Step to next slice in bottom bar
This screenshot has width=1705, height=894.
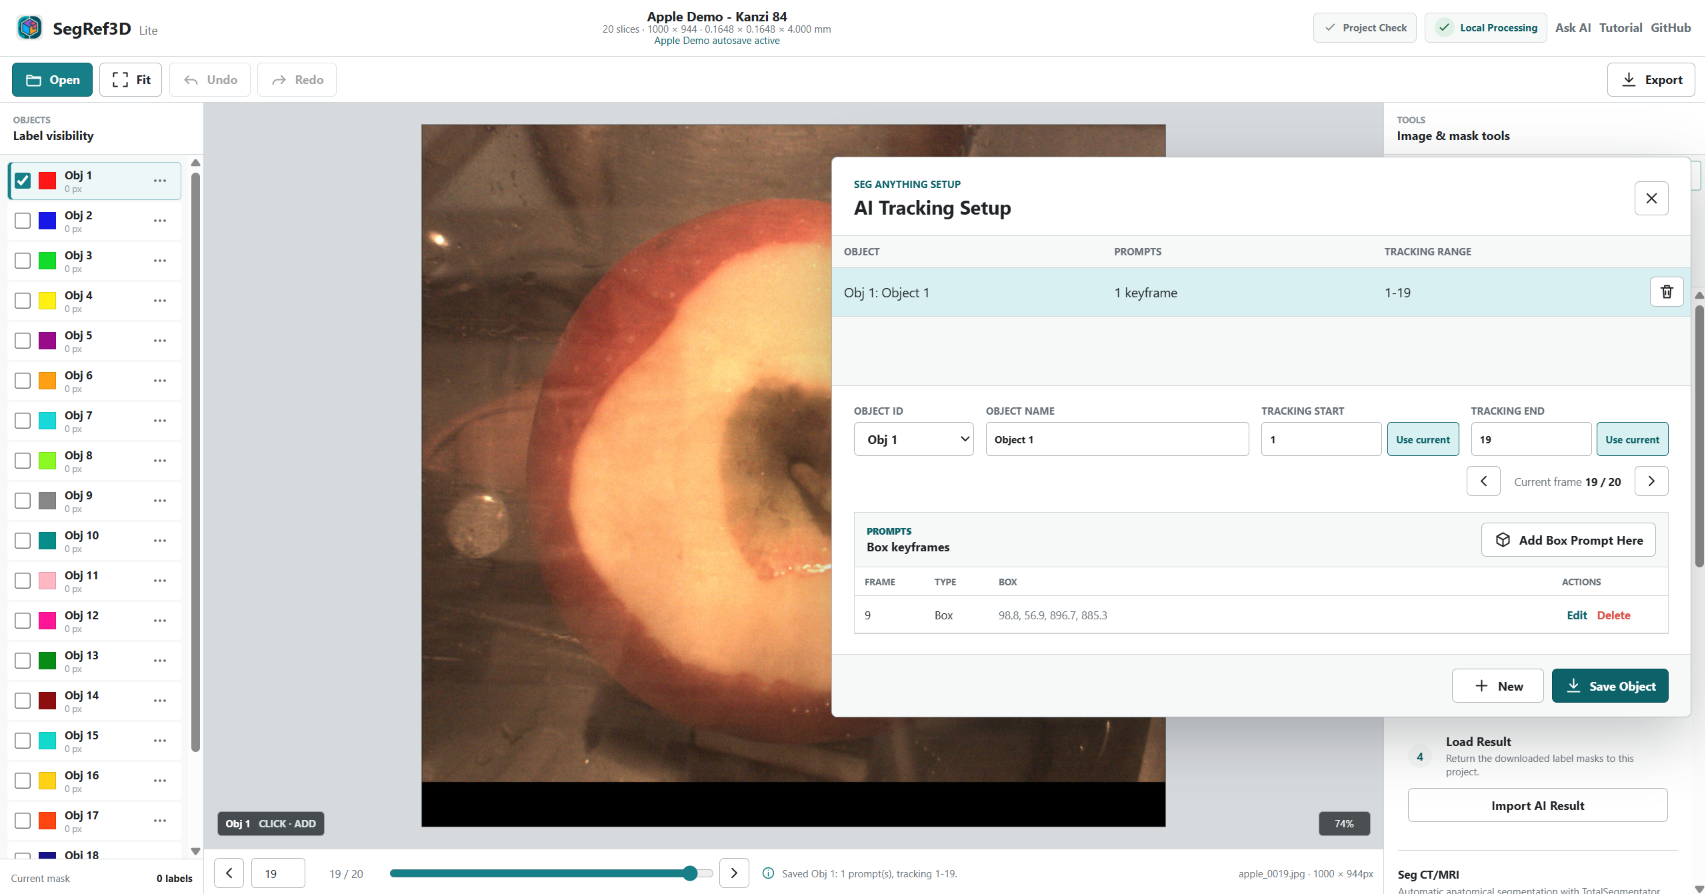coord(734,873)
